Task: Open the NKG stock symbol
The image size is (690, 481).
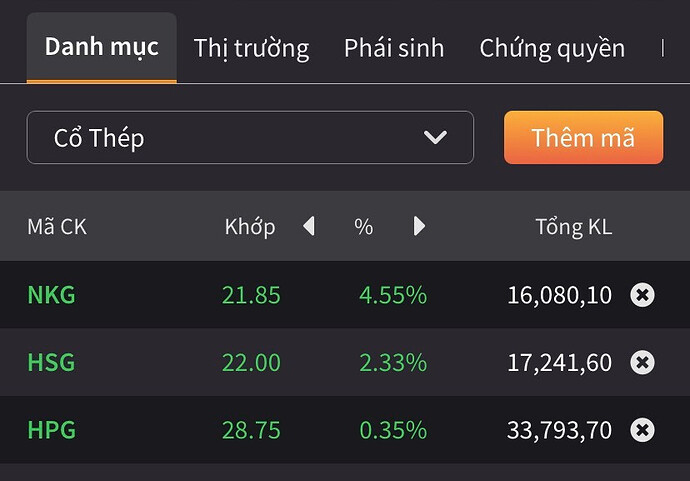Action: [51, 295]
